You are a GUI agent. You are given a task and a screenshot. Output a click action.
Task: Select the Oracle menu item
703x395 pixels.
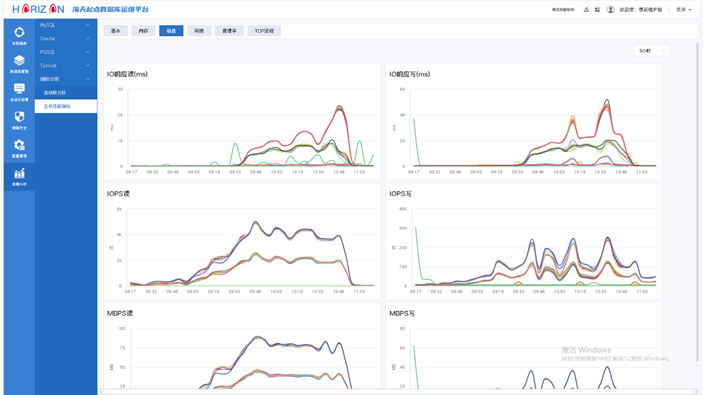pyautogui.click(x=66, y=39)
